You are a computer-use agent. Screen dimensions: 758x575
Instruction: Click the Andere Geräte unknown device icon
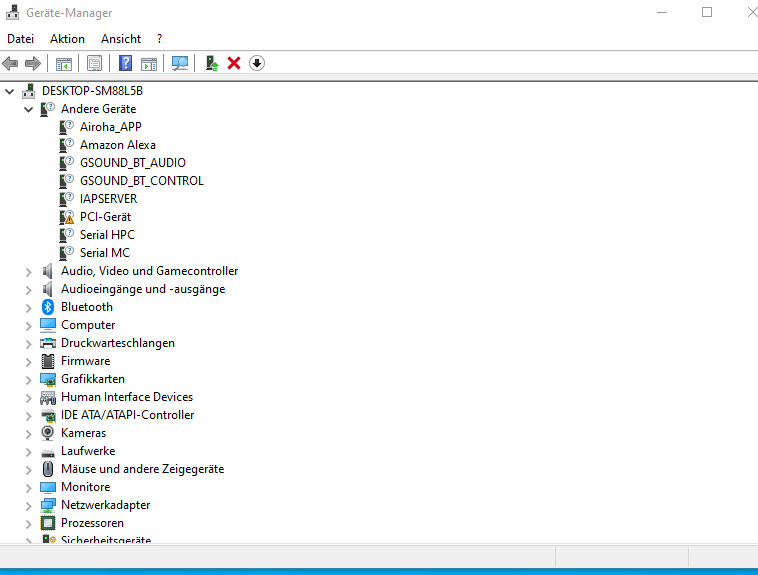(x=47, y=109)
